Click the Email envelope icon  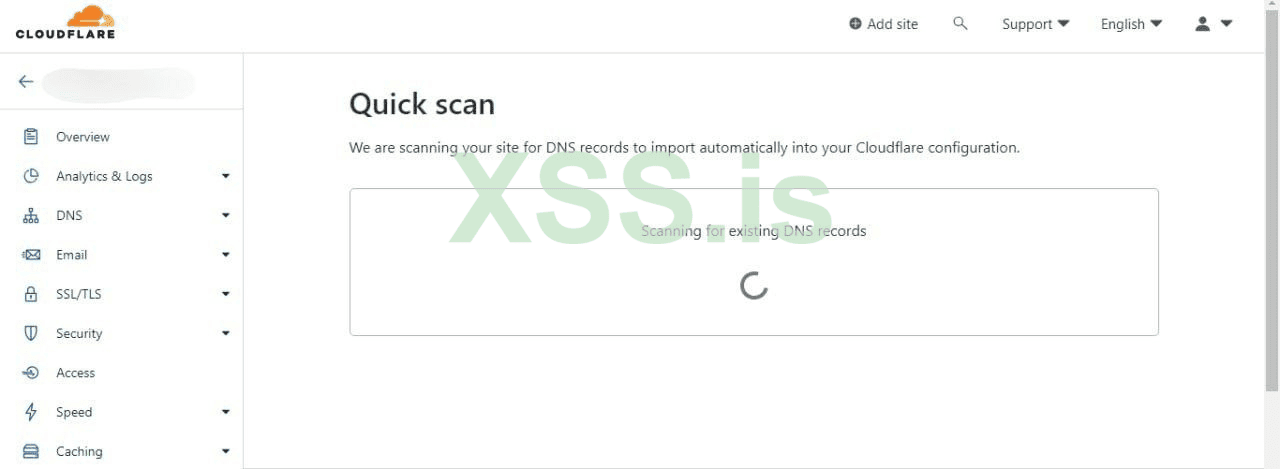[31, 255]
